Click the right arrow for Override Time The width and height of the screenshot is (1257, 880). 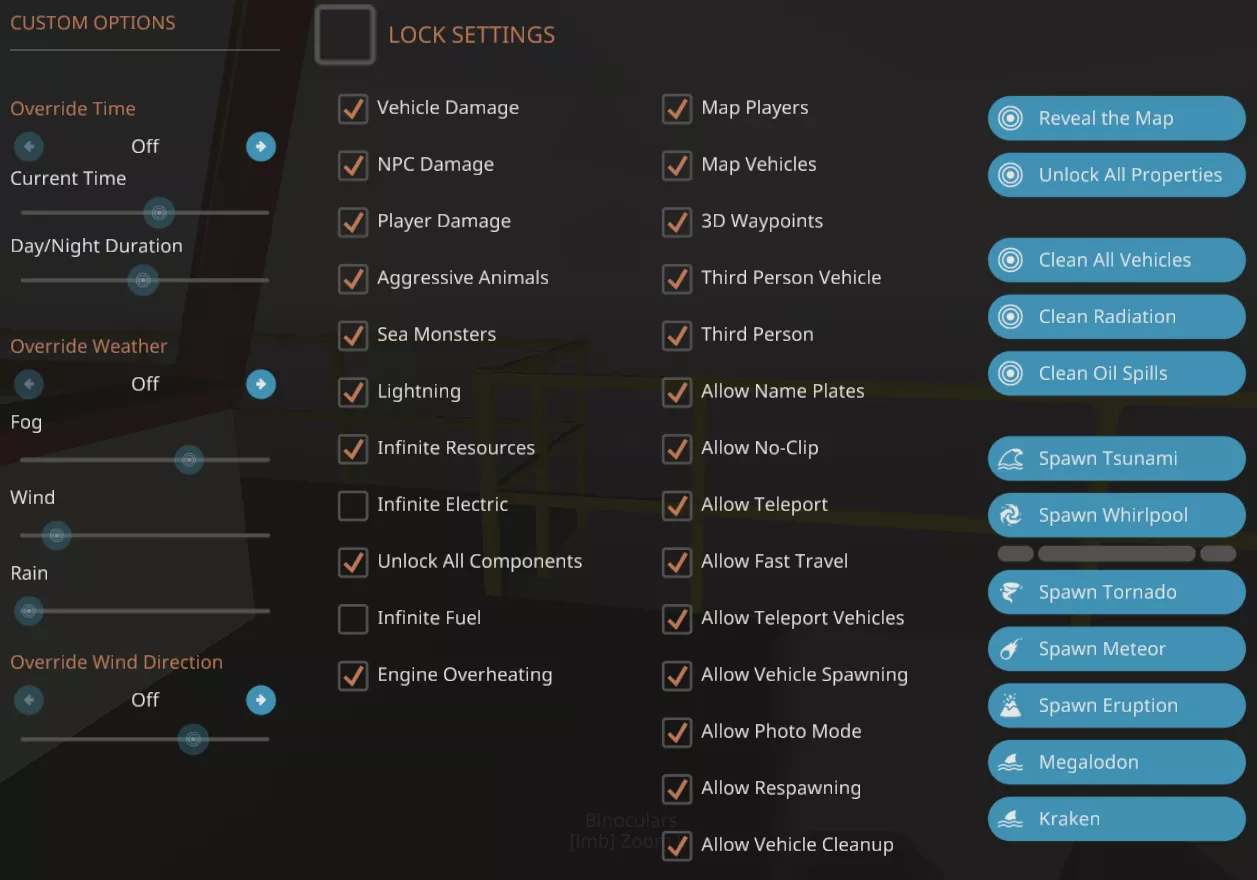coord(261,146)
